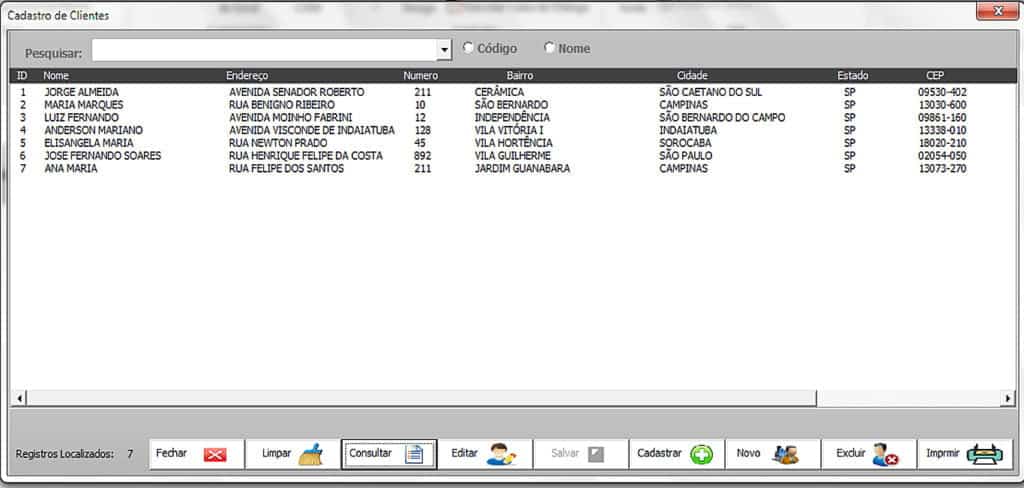Viewport: 1024px width, 488px height.
Task: Click the Numero column header
Action: pyautogui.click(x=420, y=76)
